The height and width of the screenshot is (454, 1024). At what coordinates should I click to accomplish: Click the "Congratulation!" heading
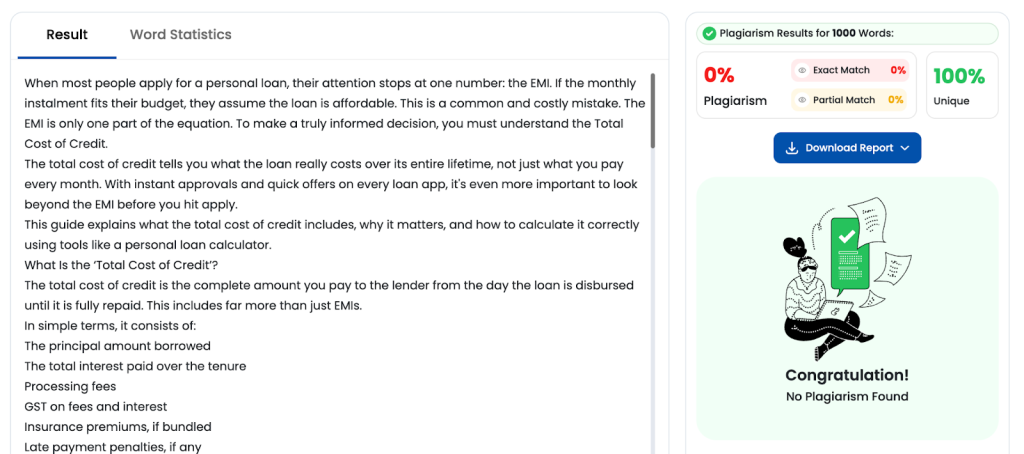pyautogui.click(x=847, y=375)
